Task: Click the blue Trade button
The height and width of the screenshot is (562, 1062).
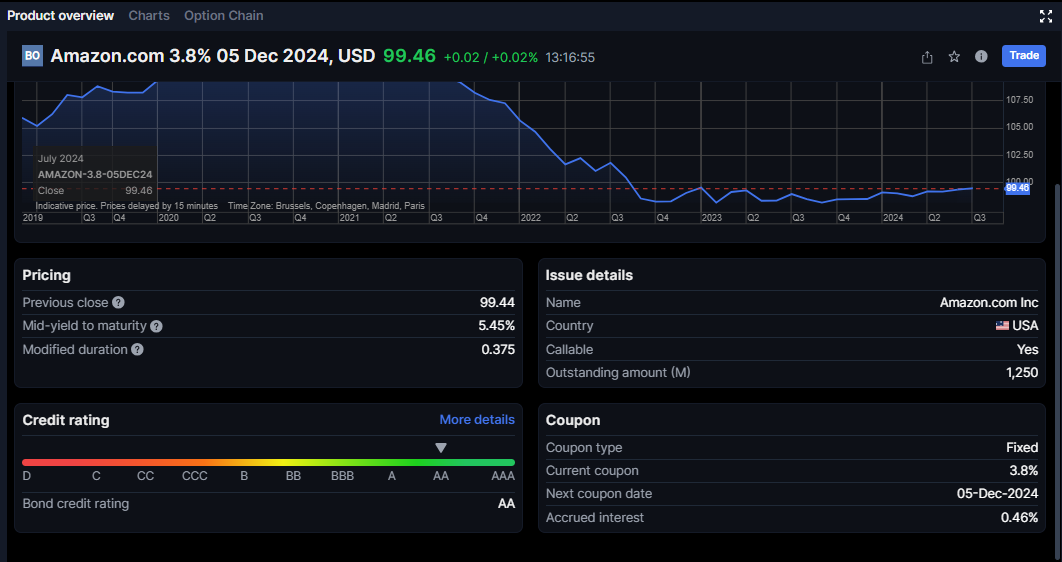Action: coord(1023,56)
